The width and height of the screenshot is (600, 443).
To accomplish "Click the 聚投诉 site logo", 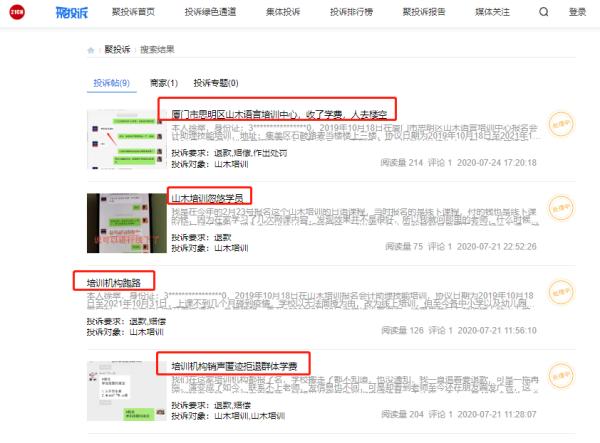I will 66,12.
